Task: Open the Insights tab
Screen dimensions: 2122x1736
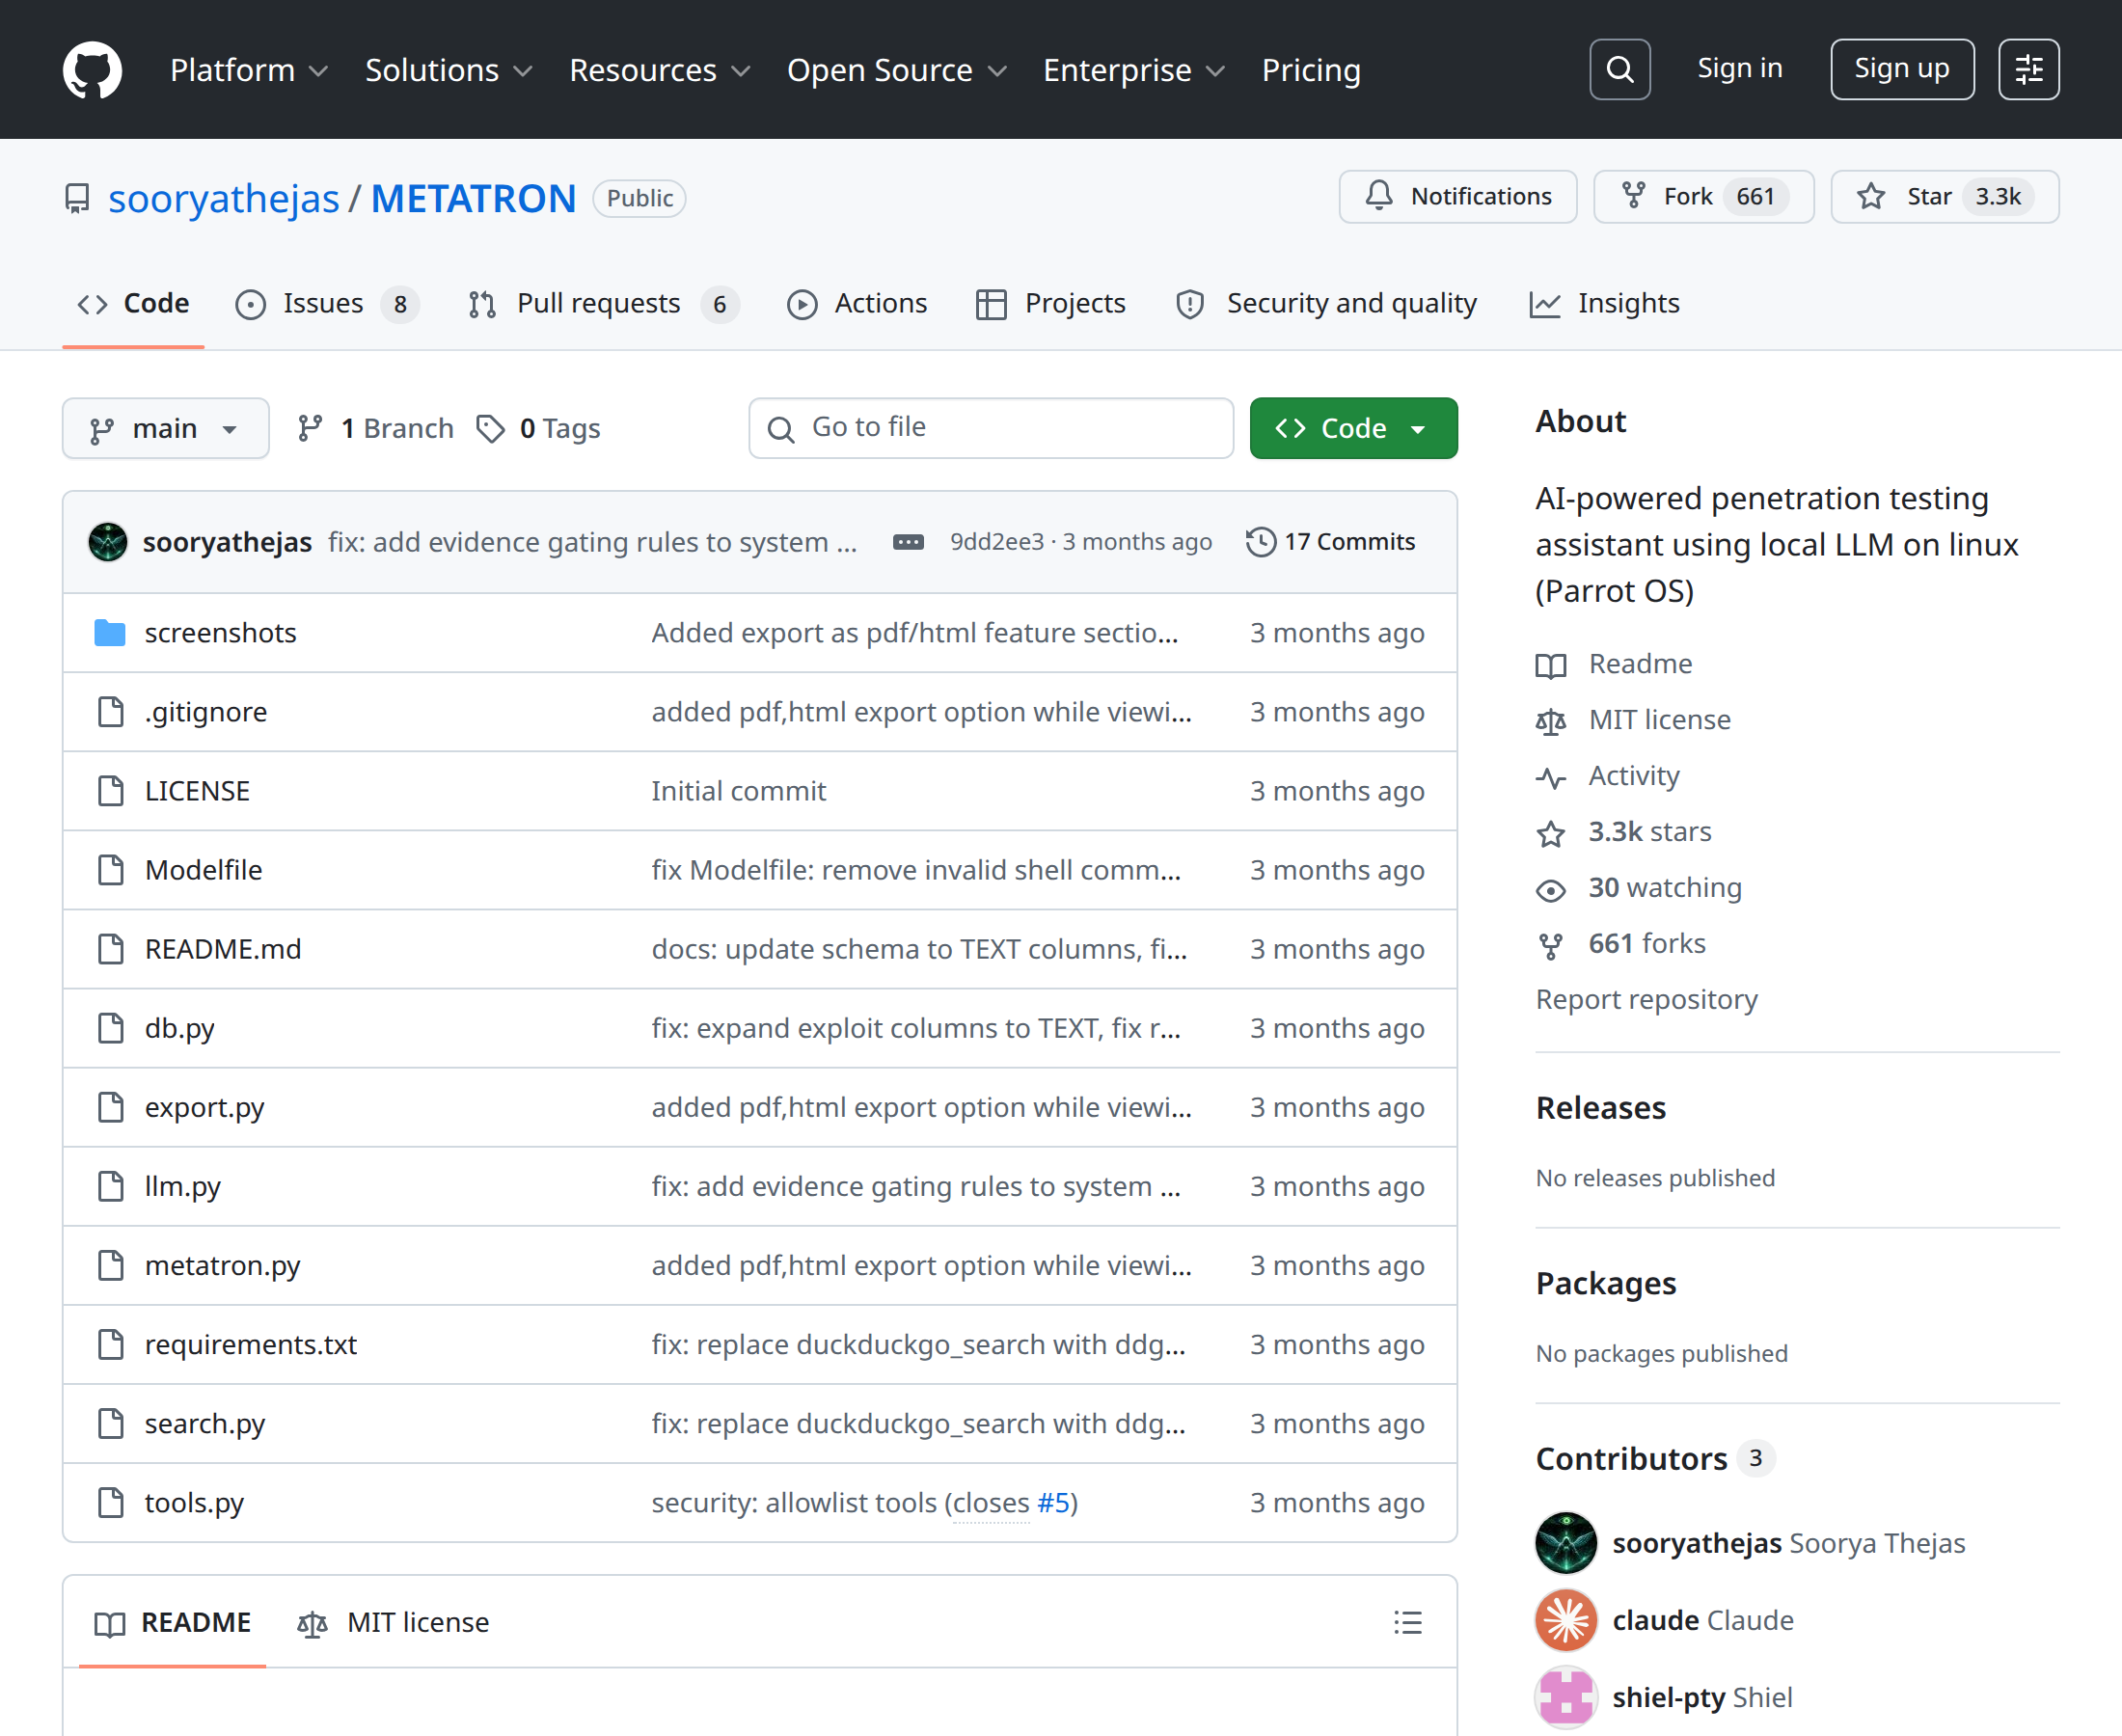Action: coord(1604,304)
